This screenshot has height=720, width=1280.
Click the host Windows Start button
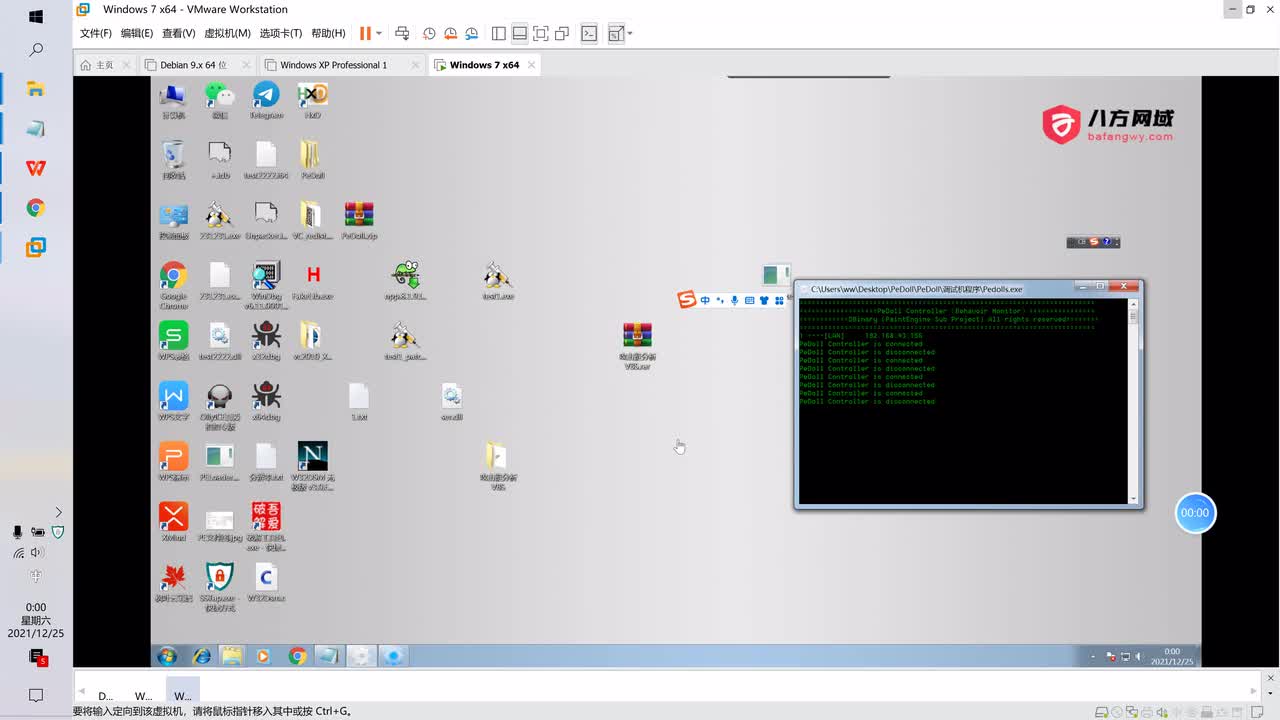pos(36,17)
